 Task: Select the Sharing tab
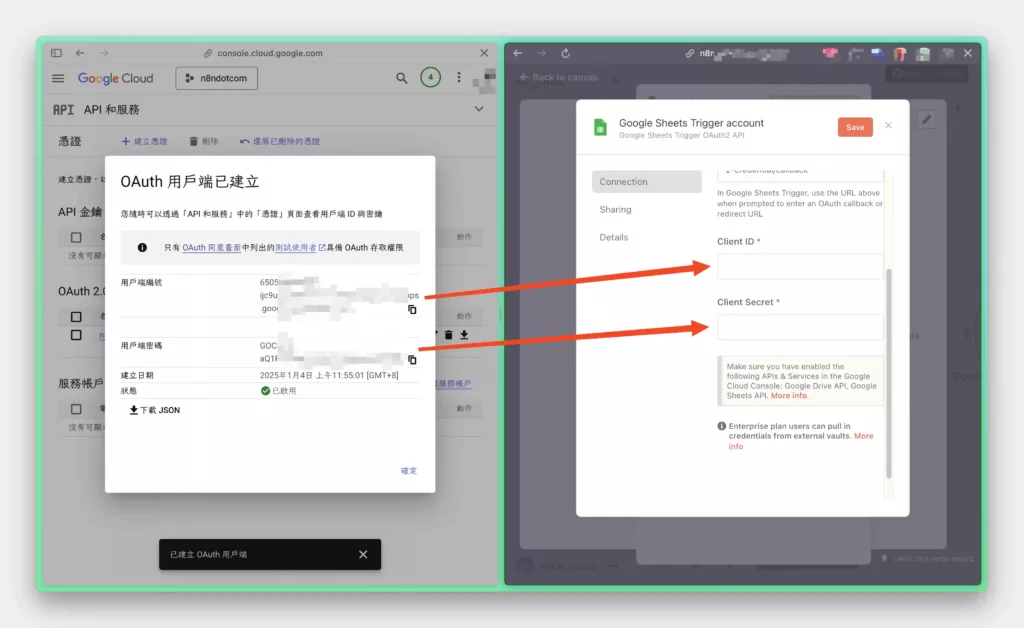click(615, 210)
